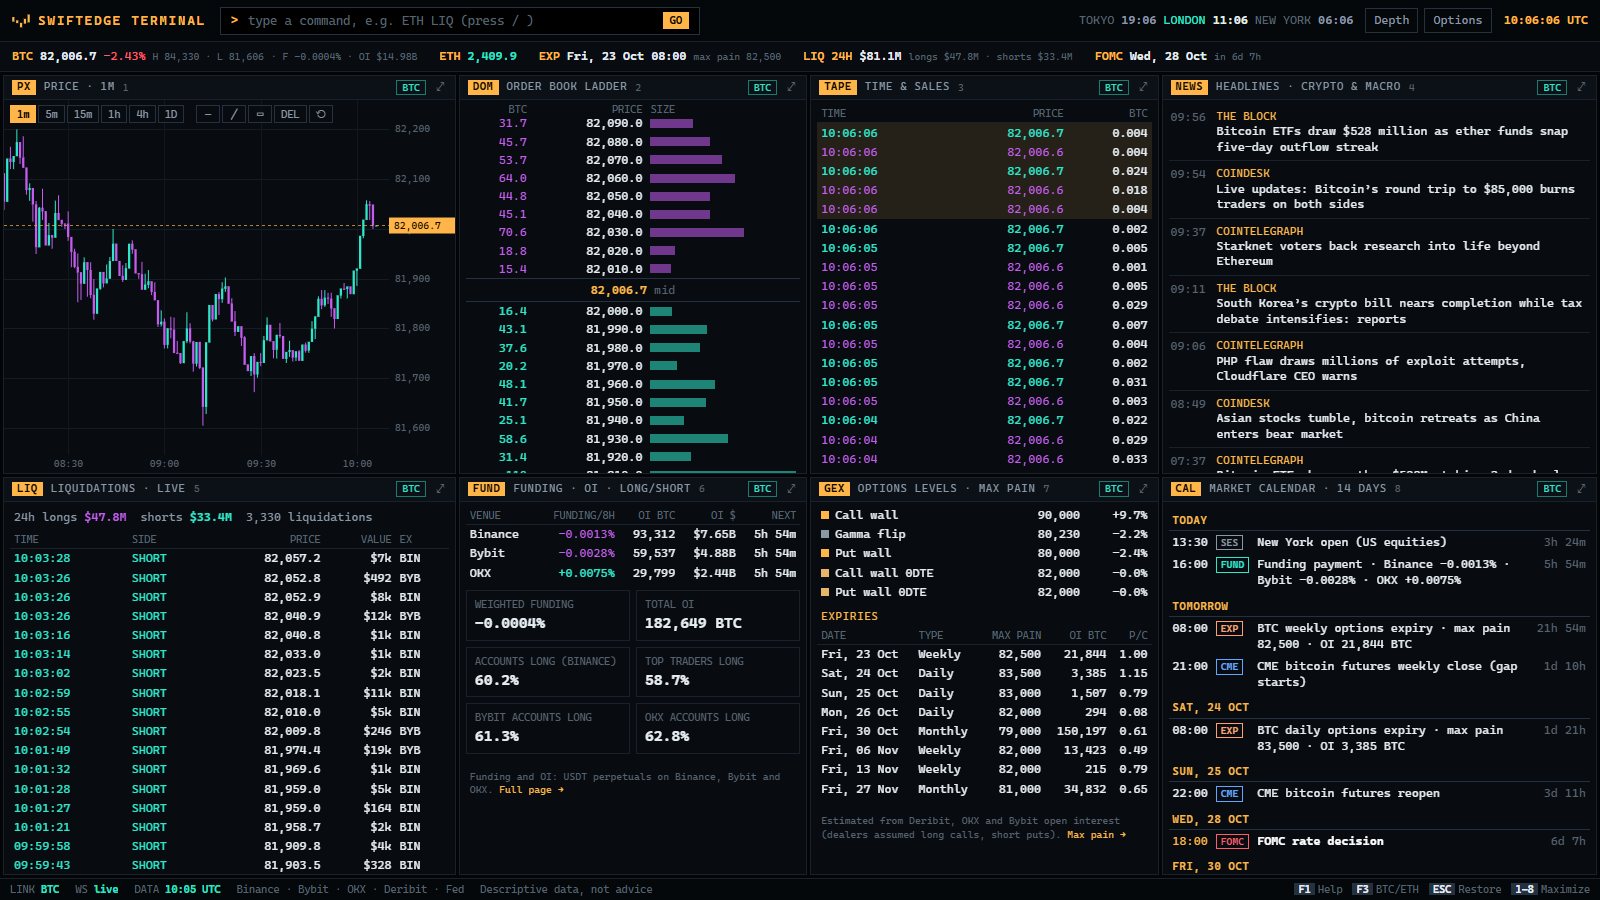
Task: Open BTC symbol selector on Order Book panel
Action: [x=762, y=88]
